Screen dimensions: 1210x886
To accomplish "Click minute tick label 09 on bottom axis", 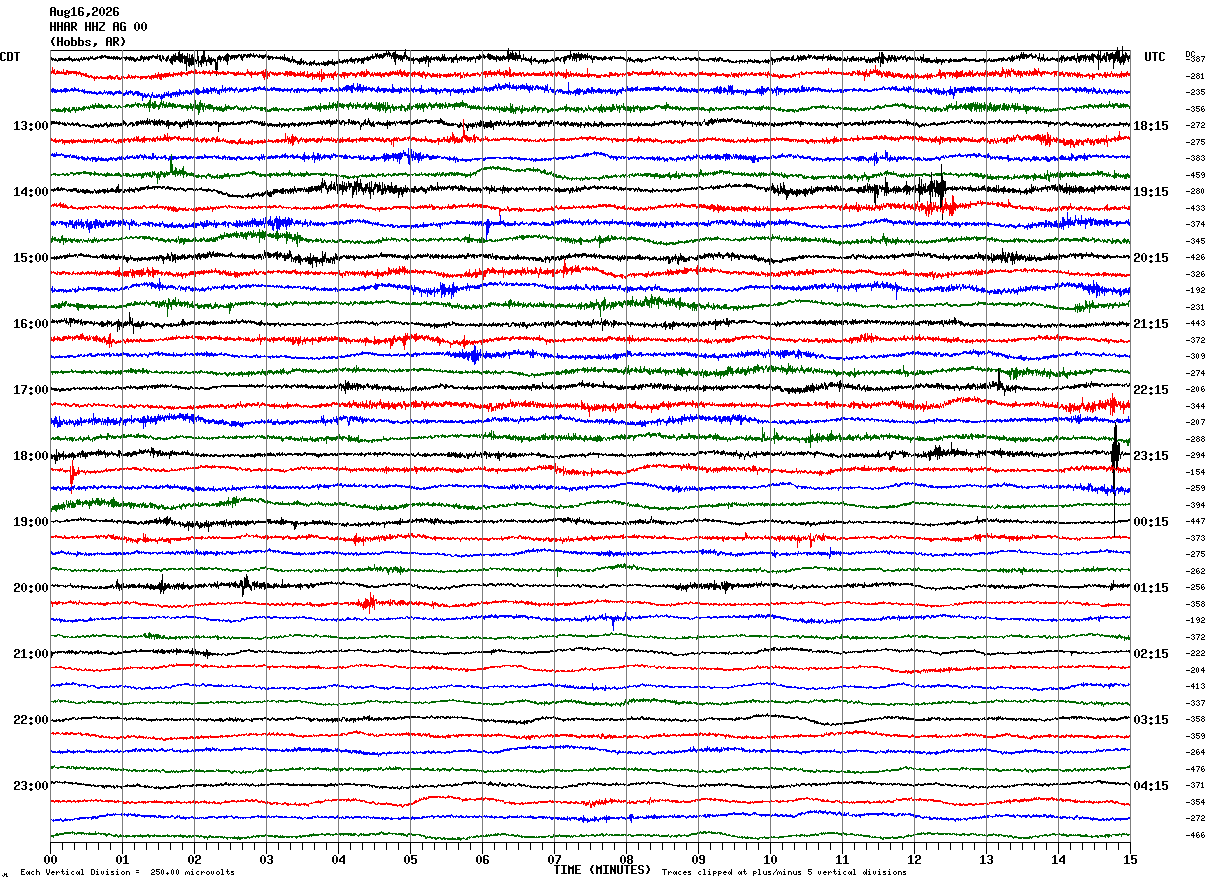I will coord(698,859).
